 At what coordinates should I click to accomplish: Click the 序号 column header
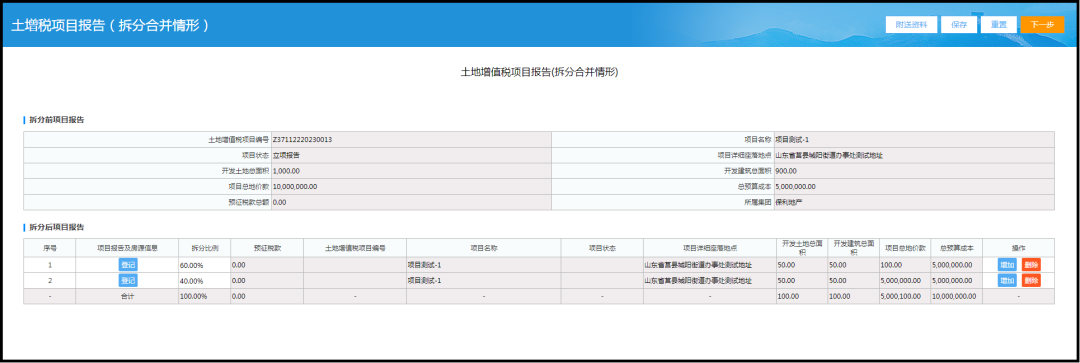point(50,247)
